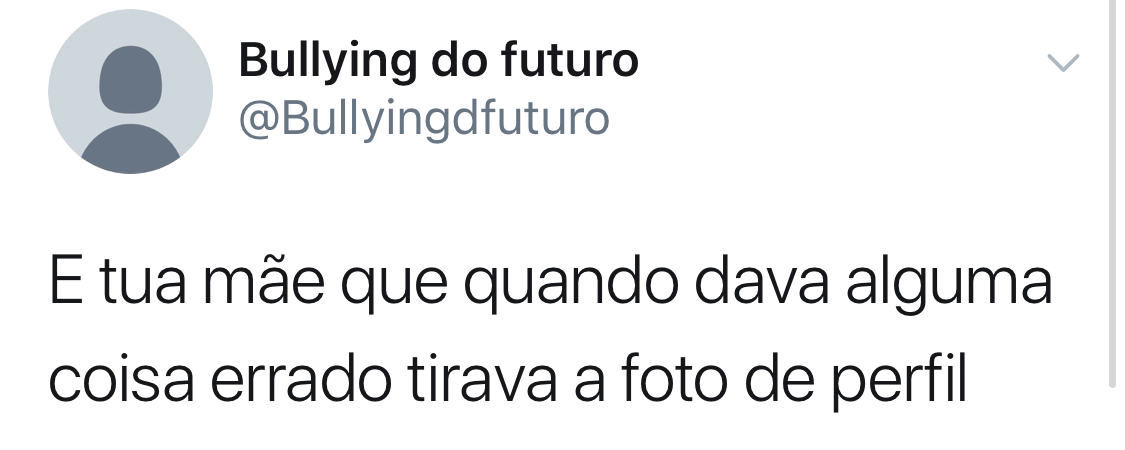The height and width of the screenshot is (450, 1125).
Task: Click the word 'mãe' in the tweet
Action: click(x=263, y=282)
